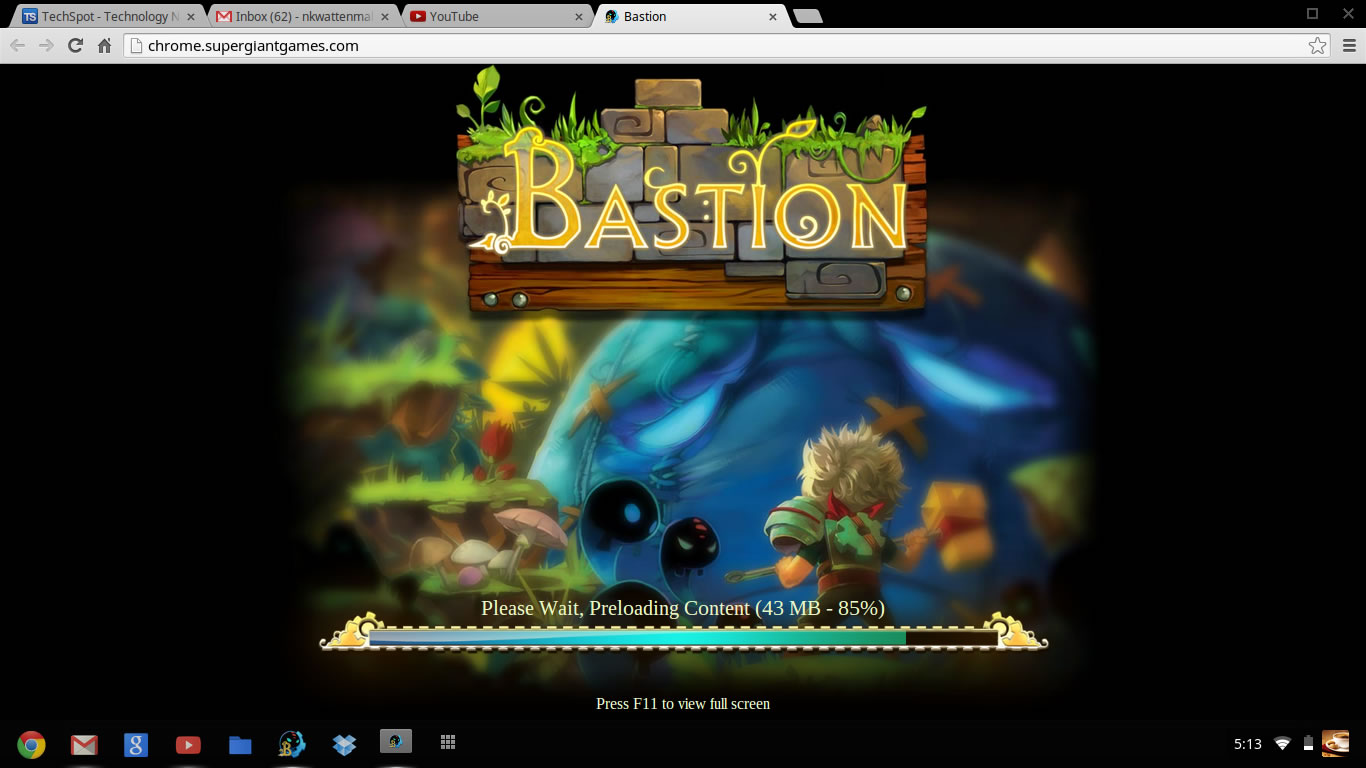Close the Bastion tab
1366x768 pixels.
[773, 17]
